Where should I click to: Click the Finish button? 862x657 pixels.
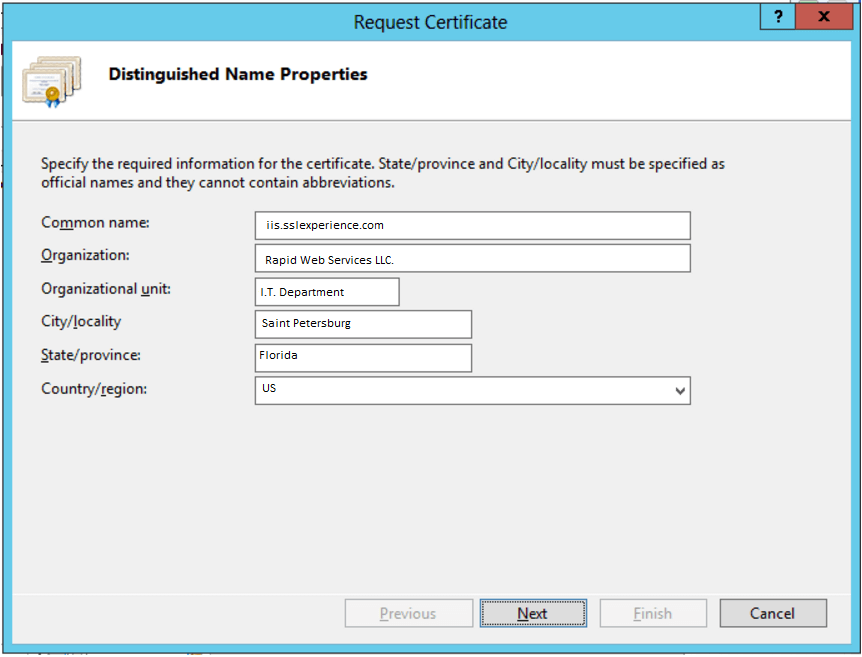pos(652,614)
